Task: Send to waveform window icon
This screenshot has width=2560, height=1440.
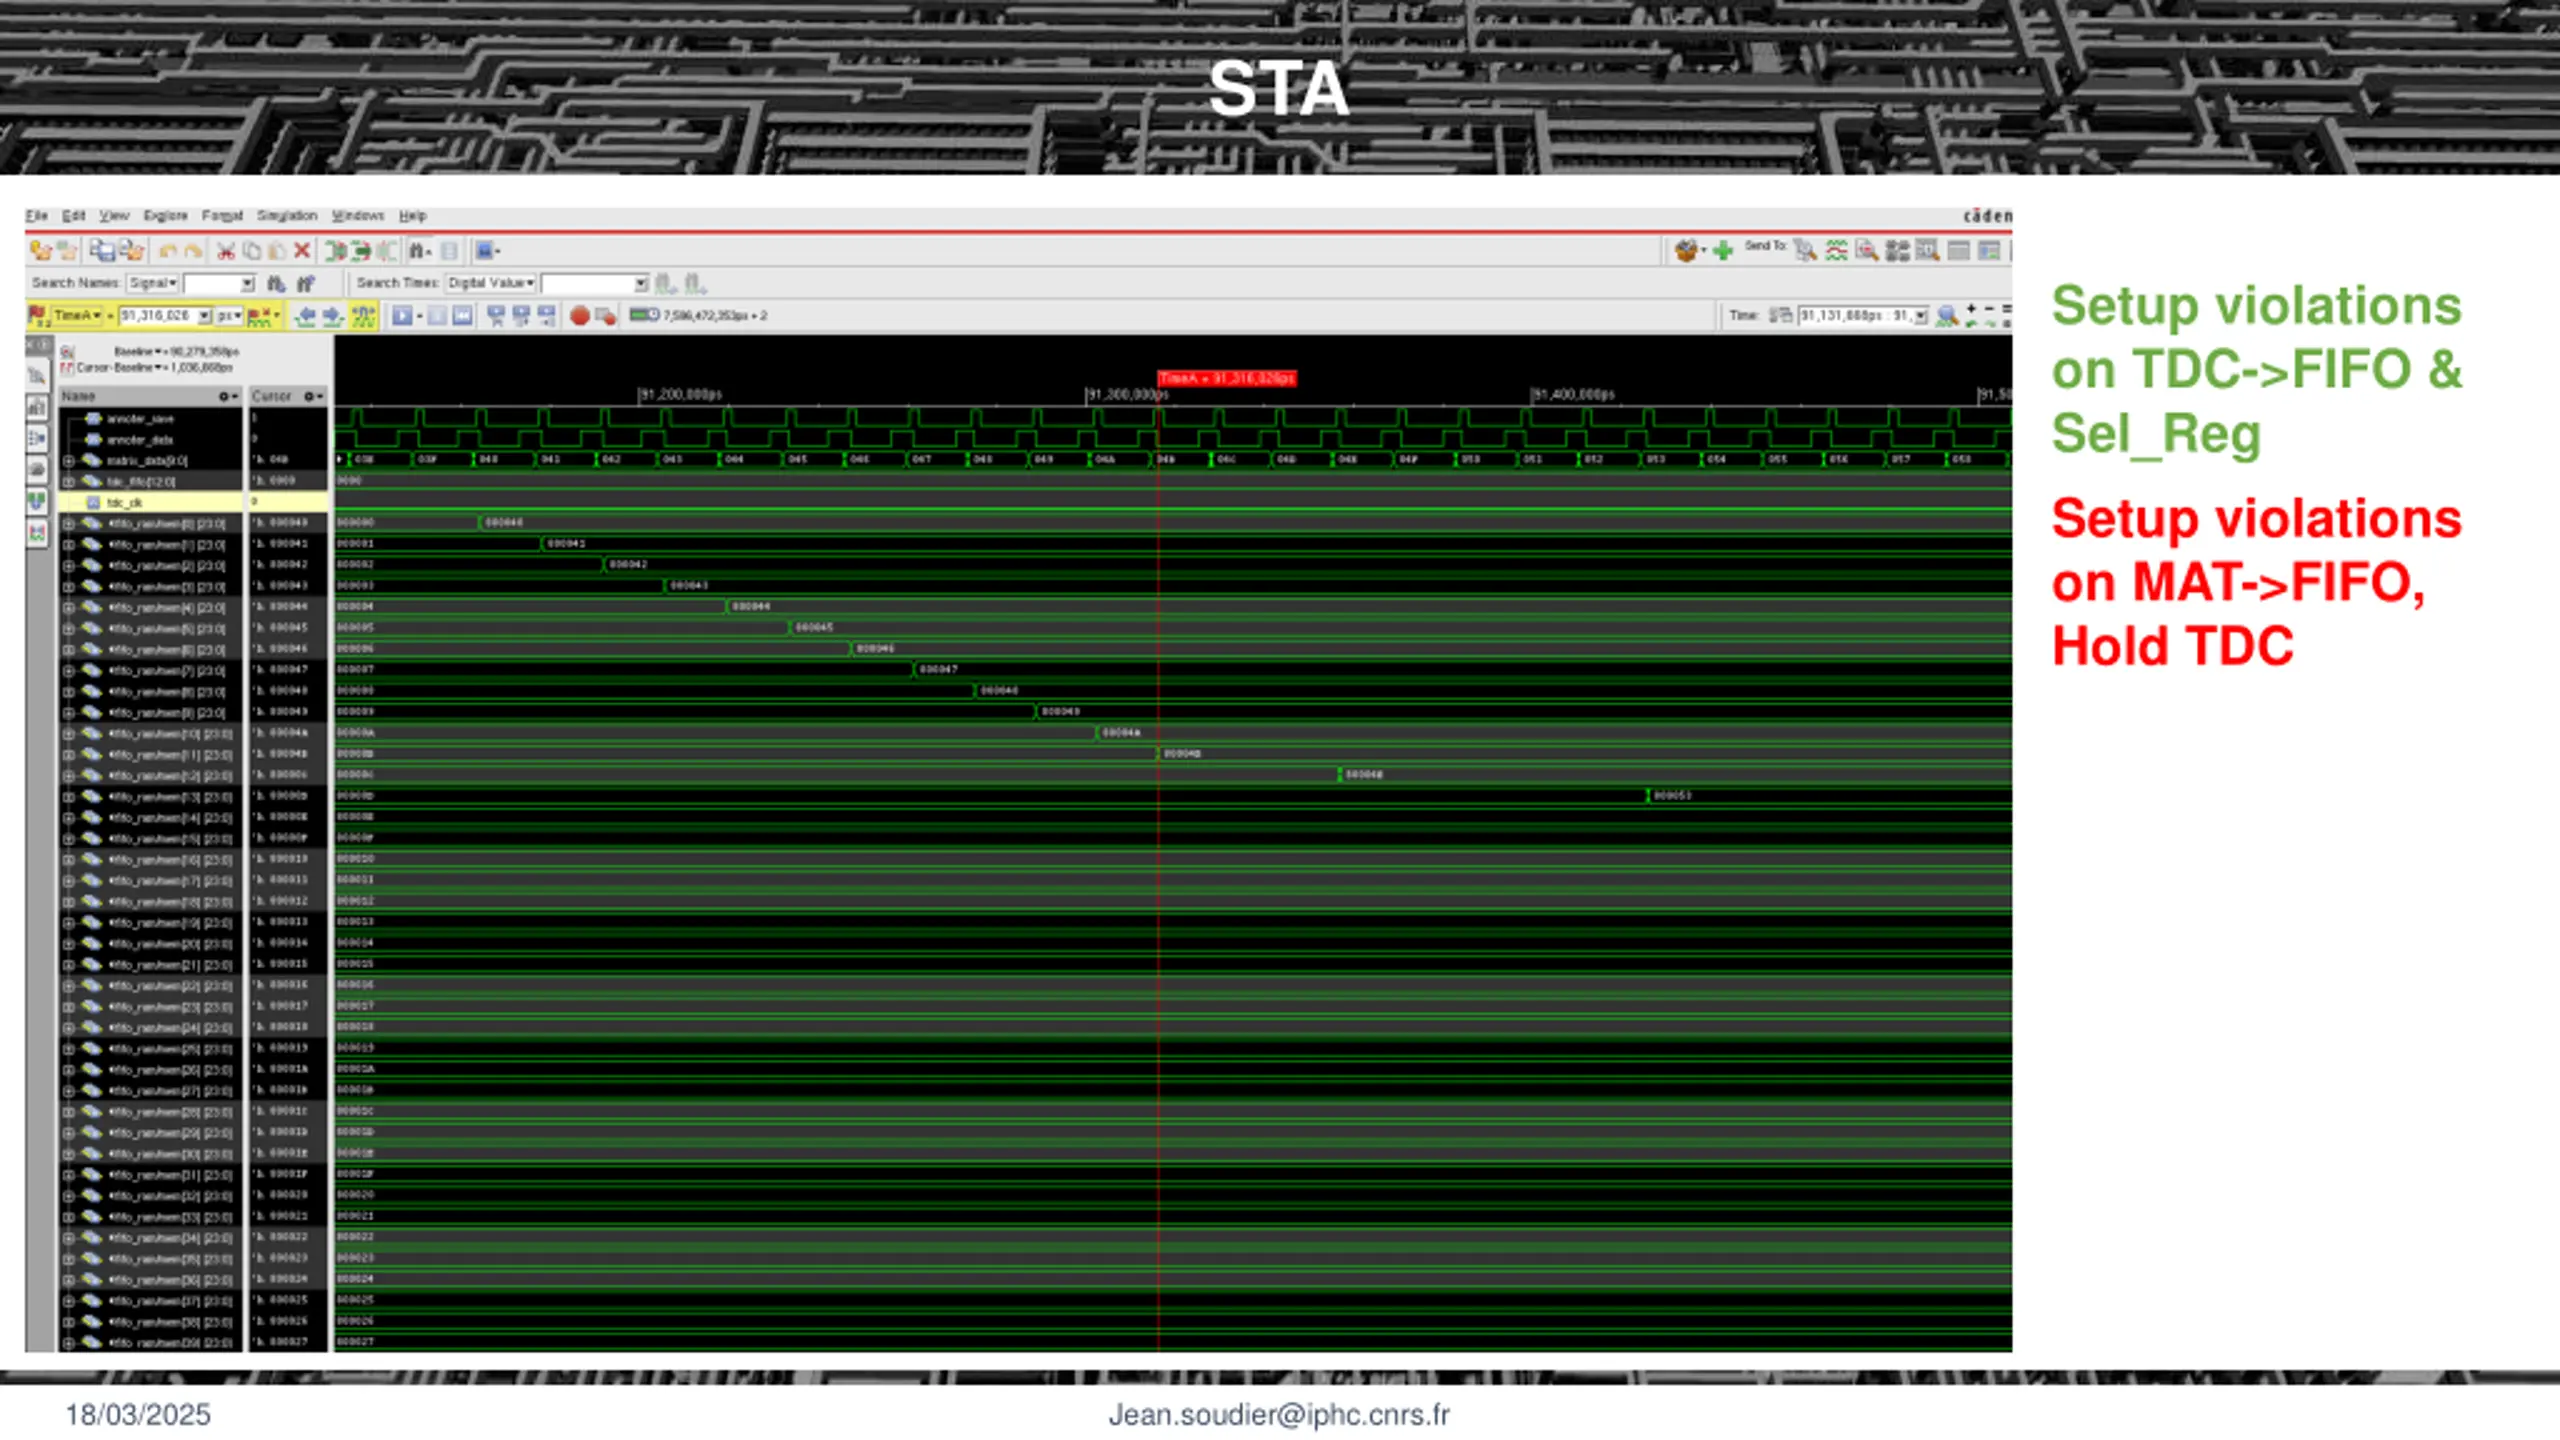Action: (1836, 251)
